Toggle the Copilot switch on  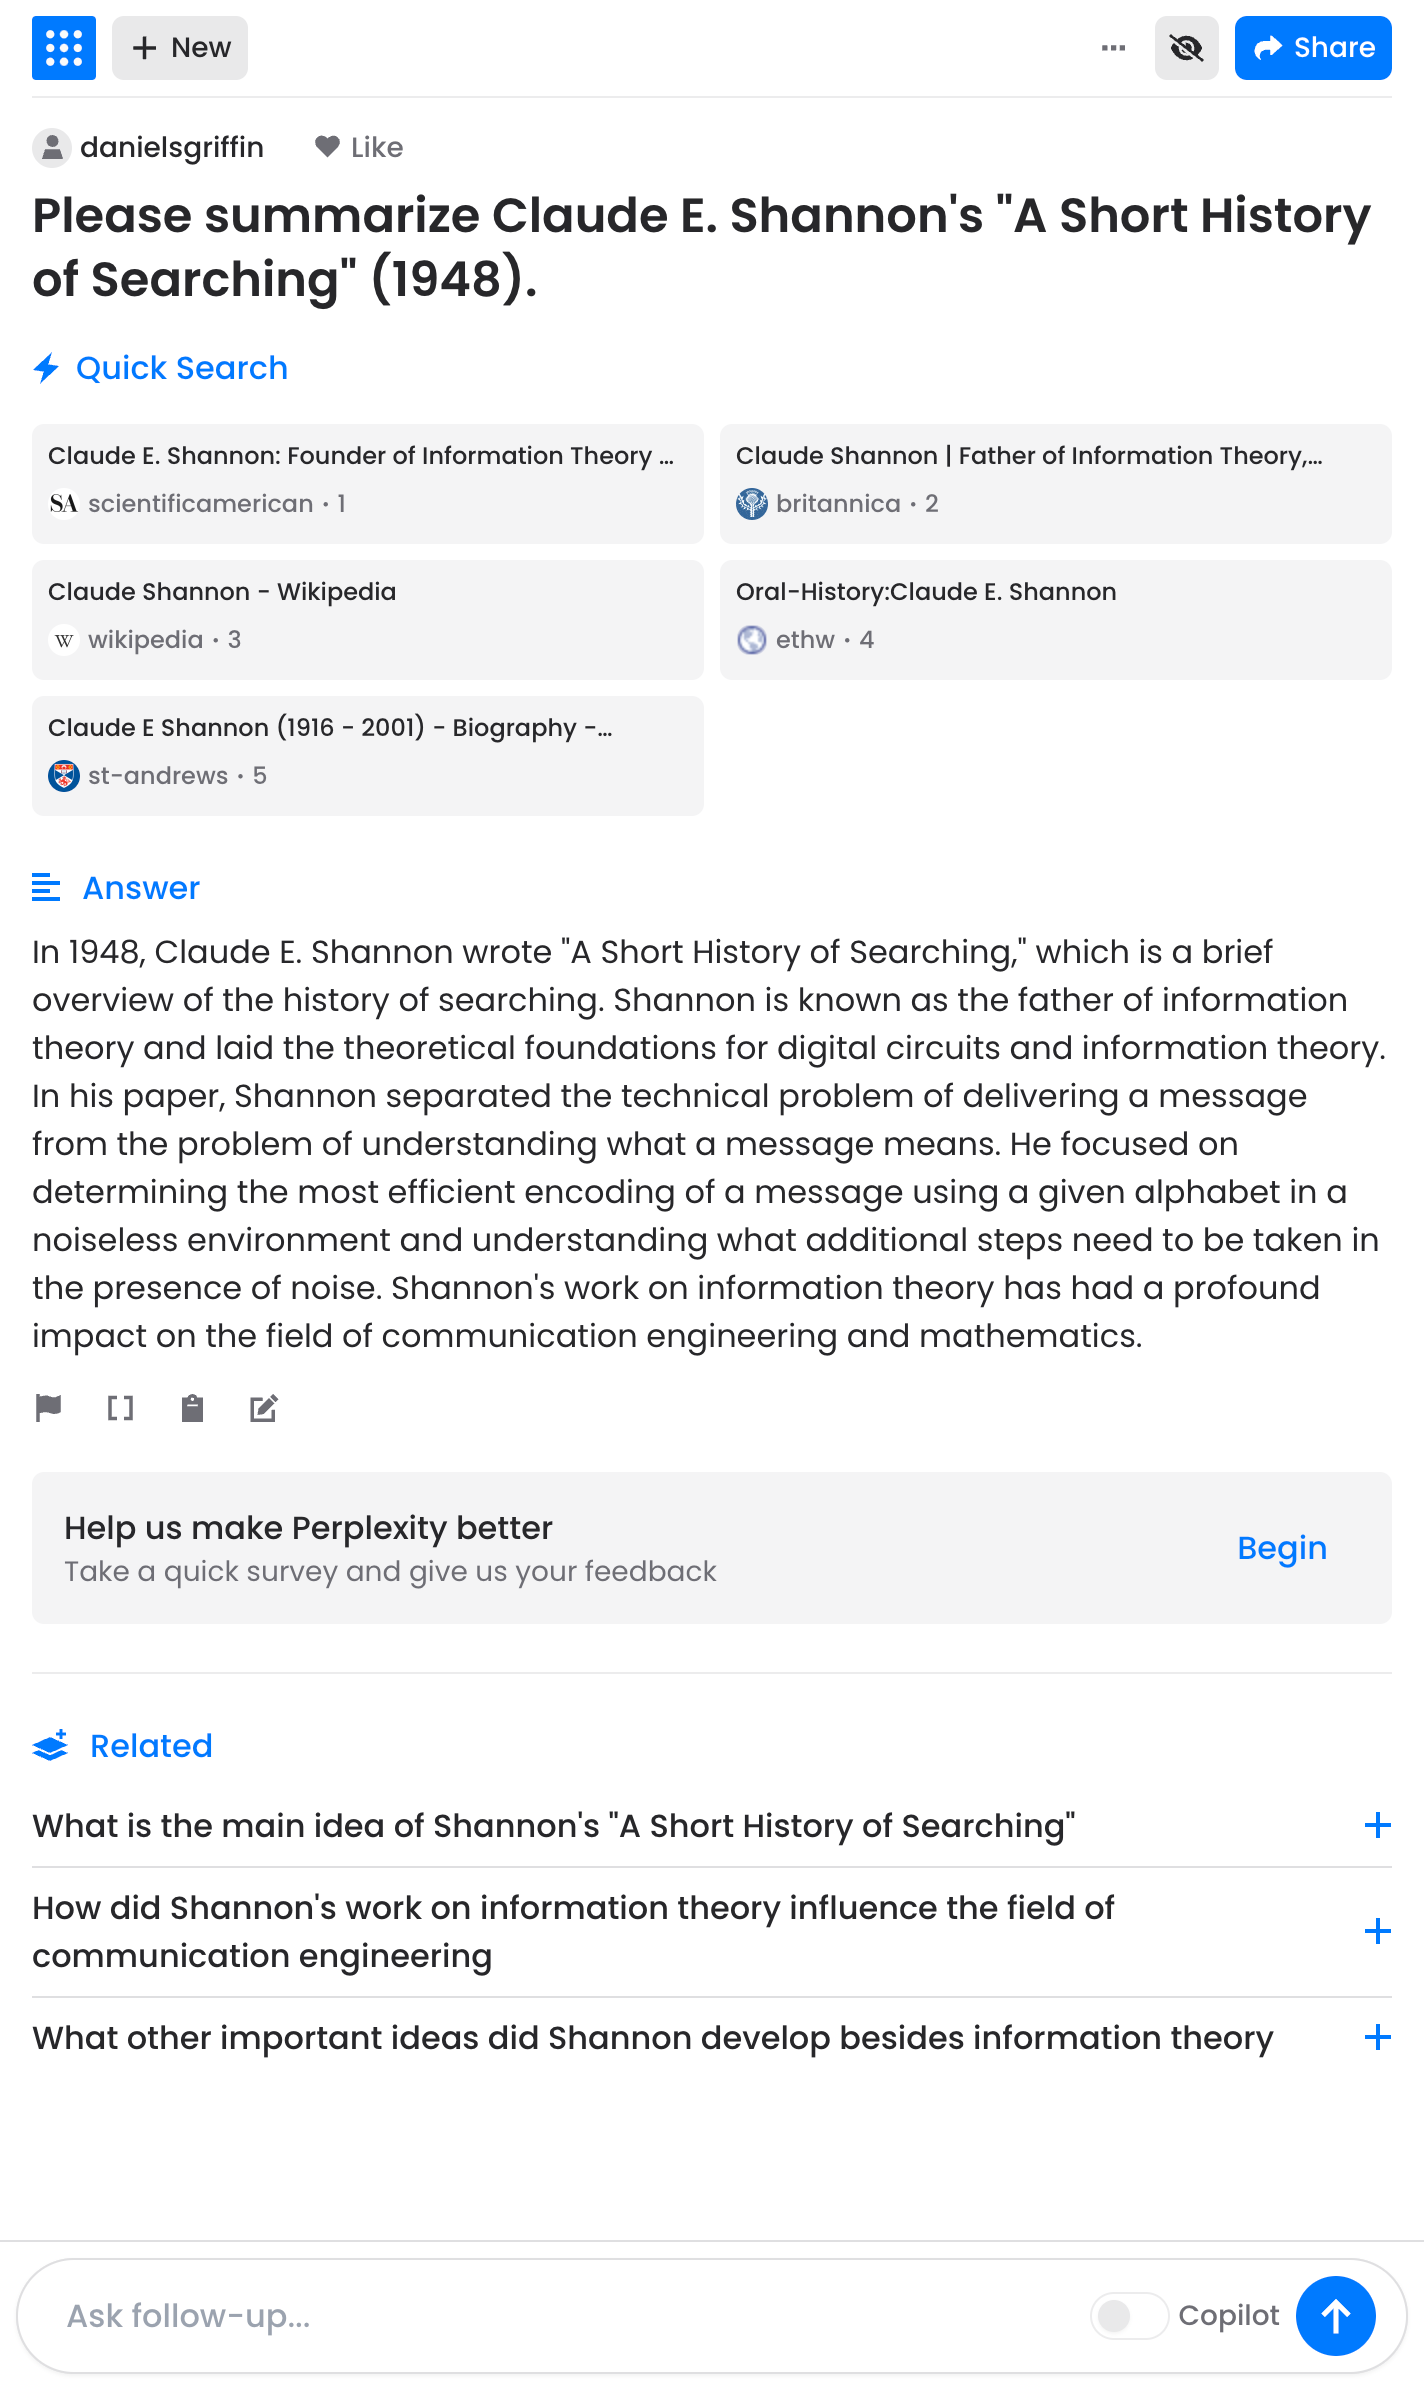pyautogui.click(x=1129, y=2315)
